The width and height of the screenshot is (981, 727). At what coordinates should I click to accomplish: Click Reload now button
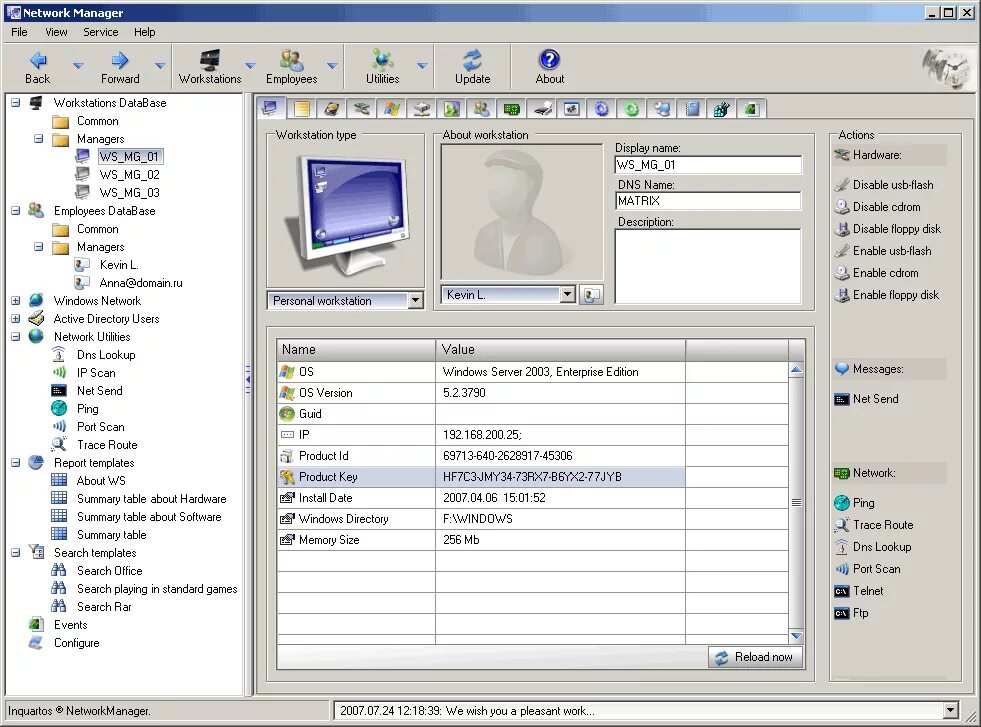click(756, 657)
